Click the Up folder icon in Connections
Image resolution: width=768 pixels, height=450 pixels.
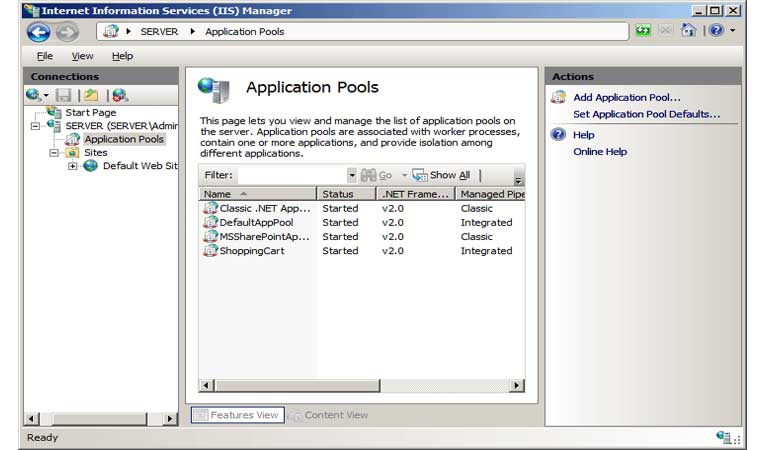(91, 95)
